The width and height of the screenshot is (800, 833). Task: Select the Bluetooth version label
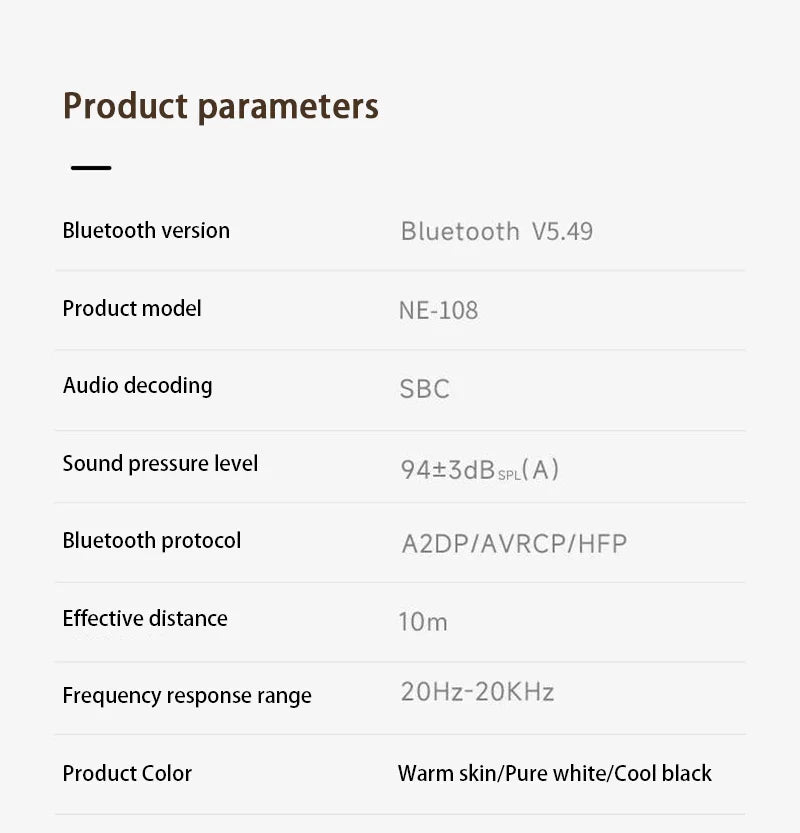[146, 231]
